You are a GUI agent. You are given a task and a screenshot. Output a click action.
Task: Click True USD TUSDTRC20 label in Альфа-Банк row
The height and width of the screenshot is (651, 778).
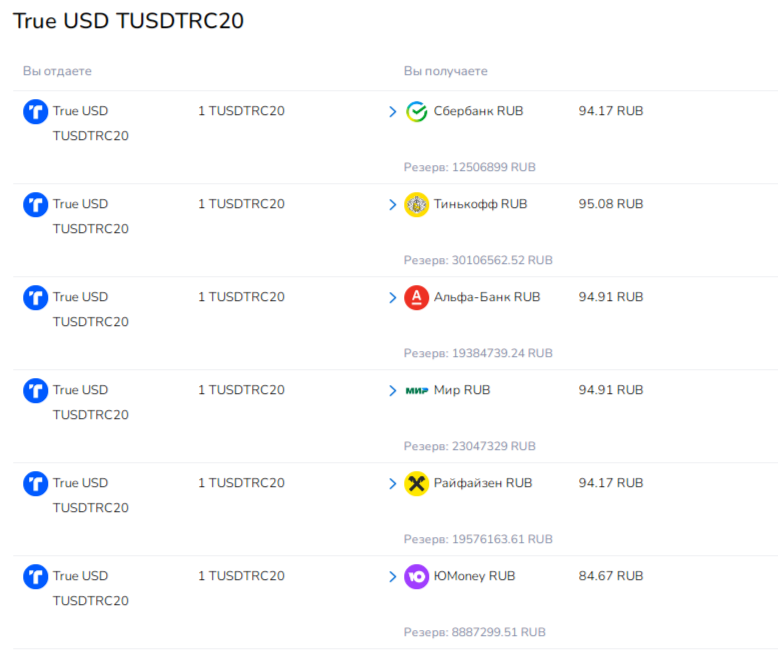91,309
